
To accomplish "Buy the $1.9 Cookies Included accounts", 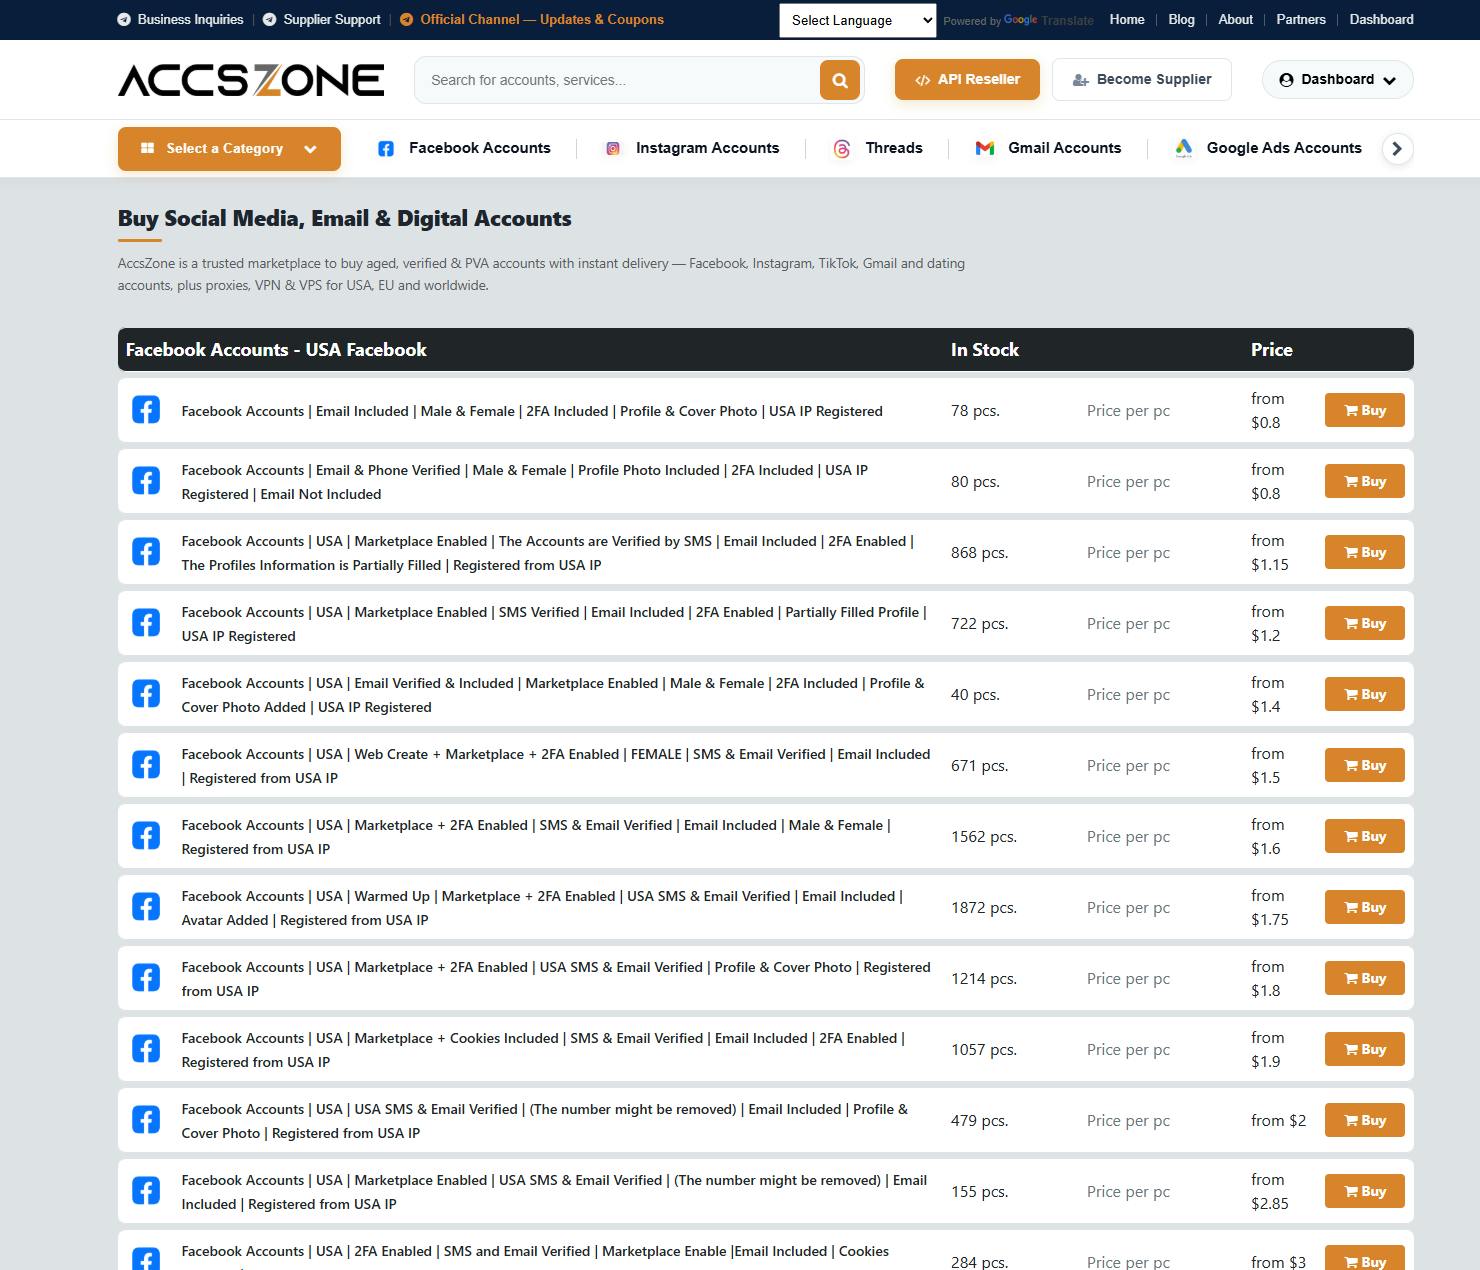I will coord(1365,1049).
